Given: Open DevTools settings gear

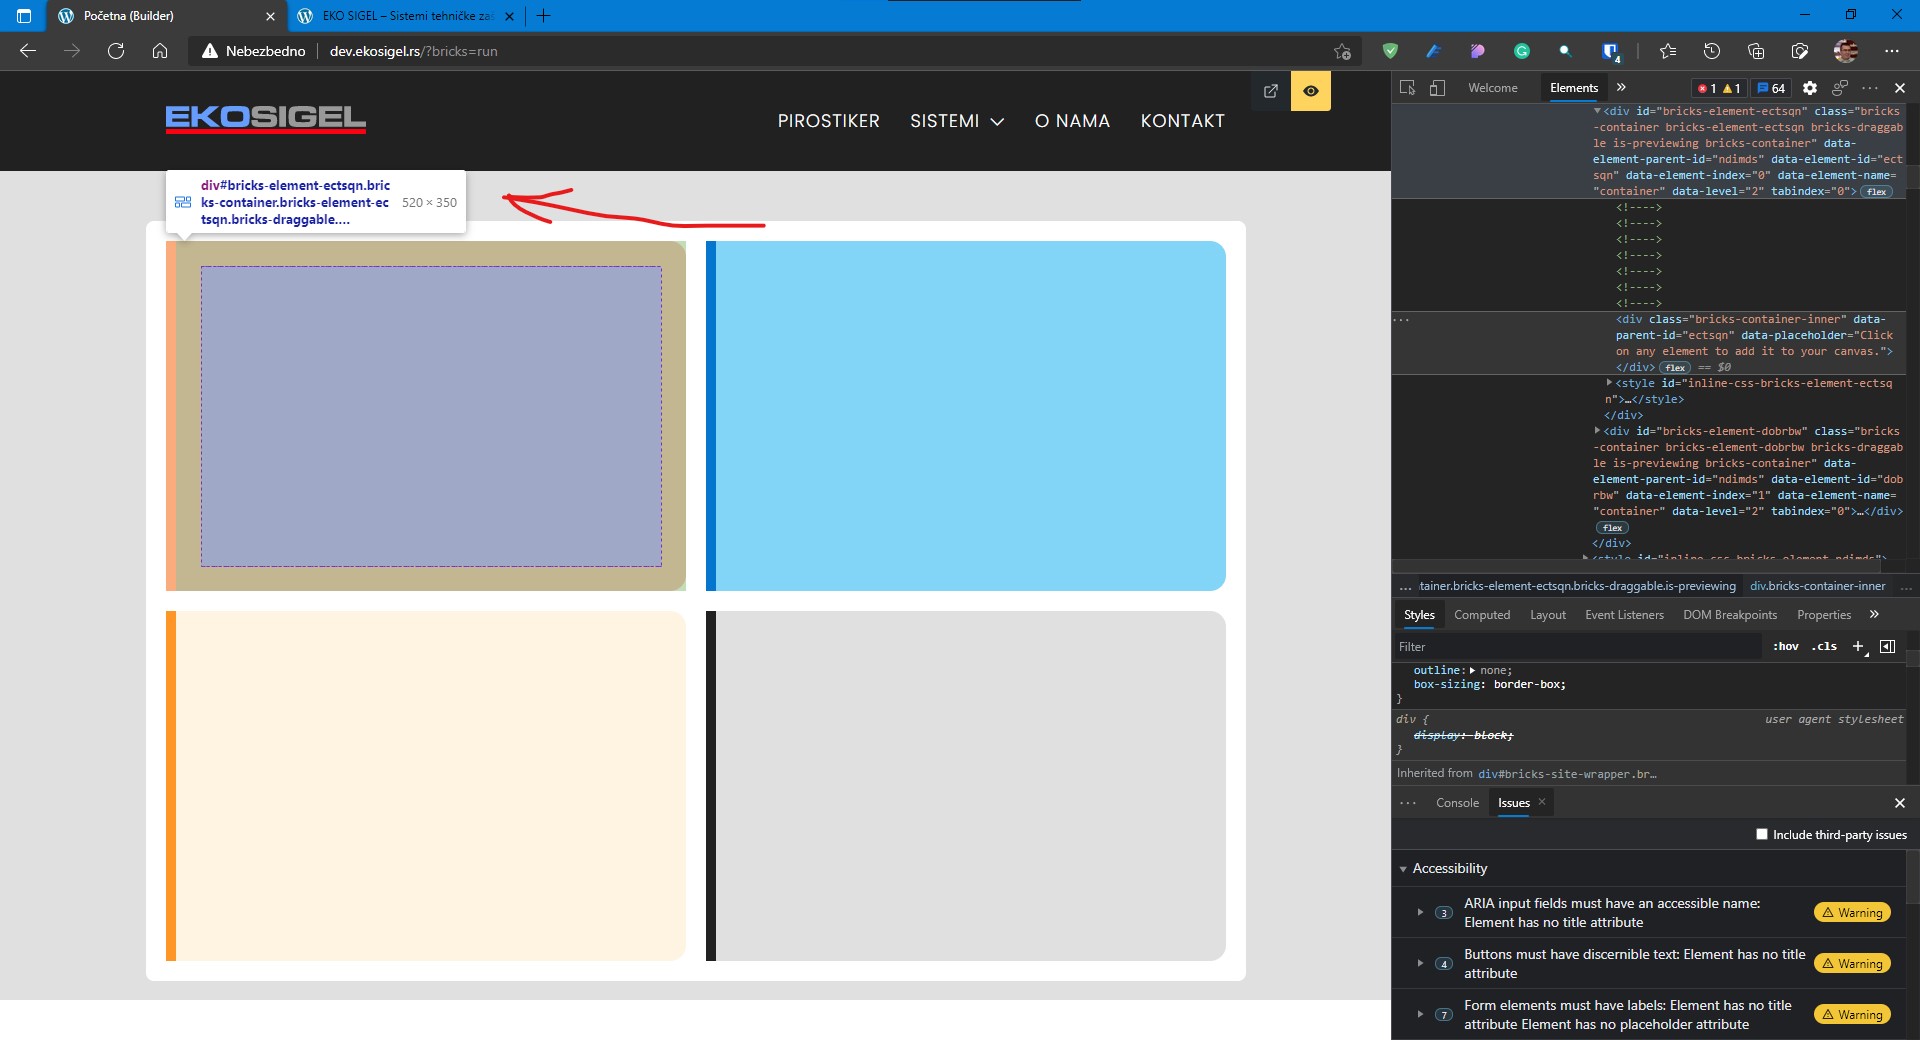Looking at the screenshot, I should click(x=1810, y=88).
